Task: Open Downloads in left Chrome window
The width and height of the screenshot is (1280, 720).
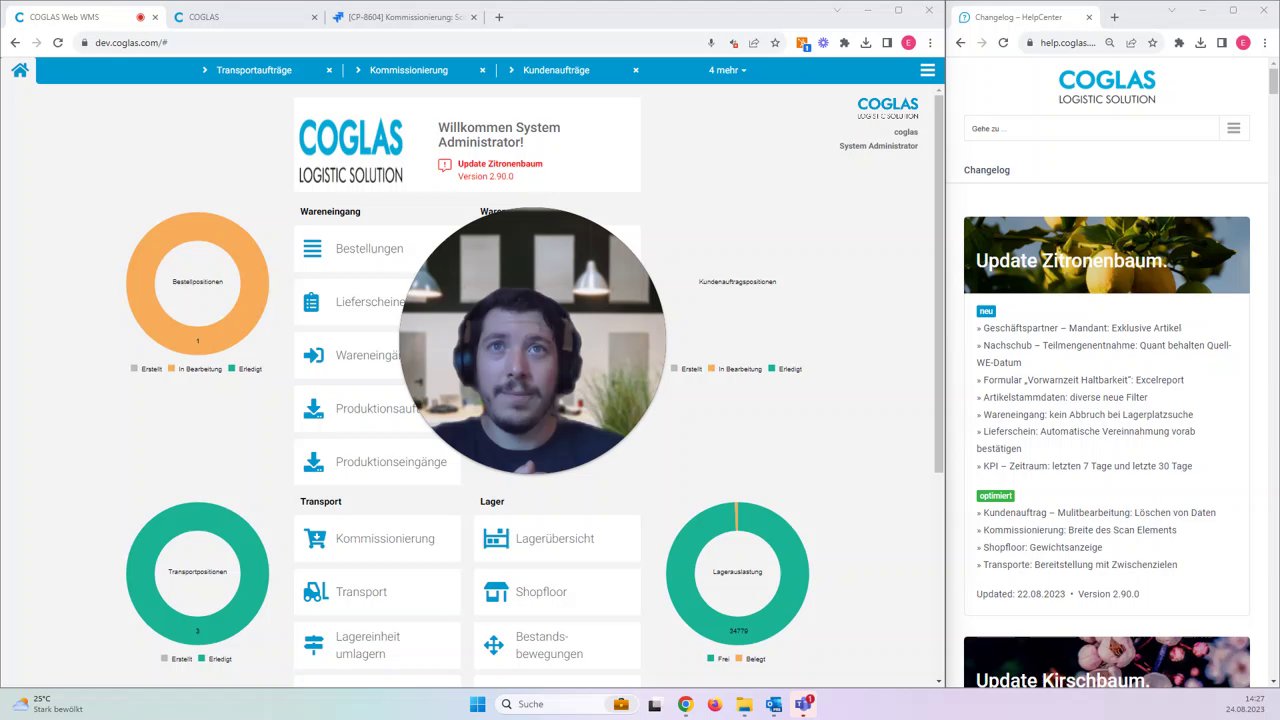Action: pos(866,43)
